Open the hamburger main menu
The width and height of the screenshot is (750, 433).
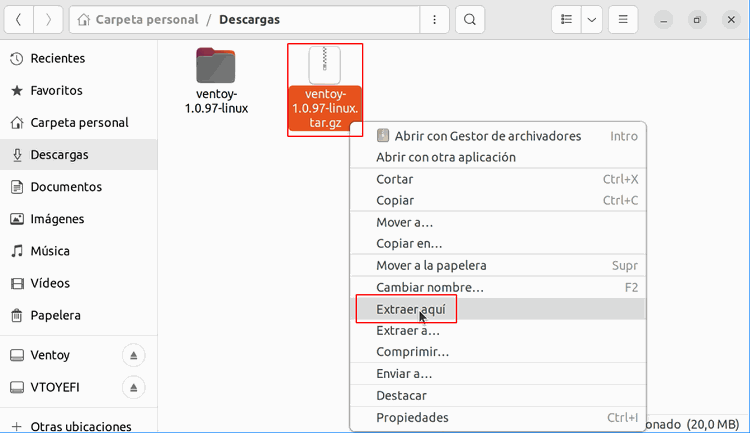(622, 19)
